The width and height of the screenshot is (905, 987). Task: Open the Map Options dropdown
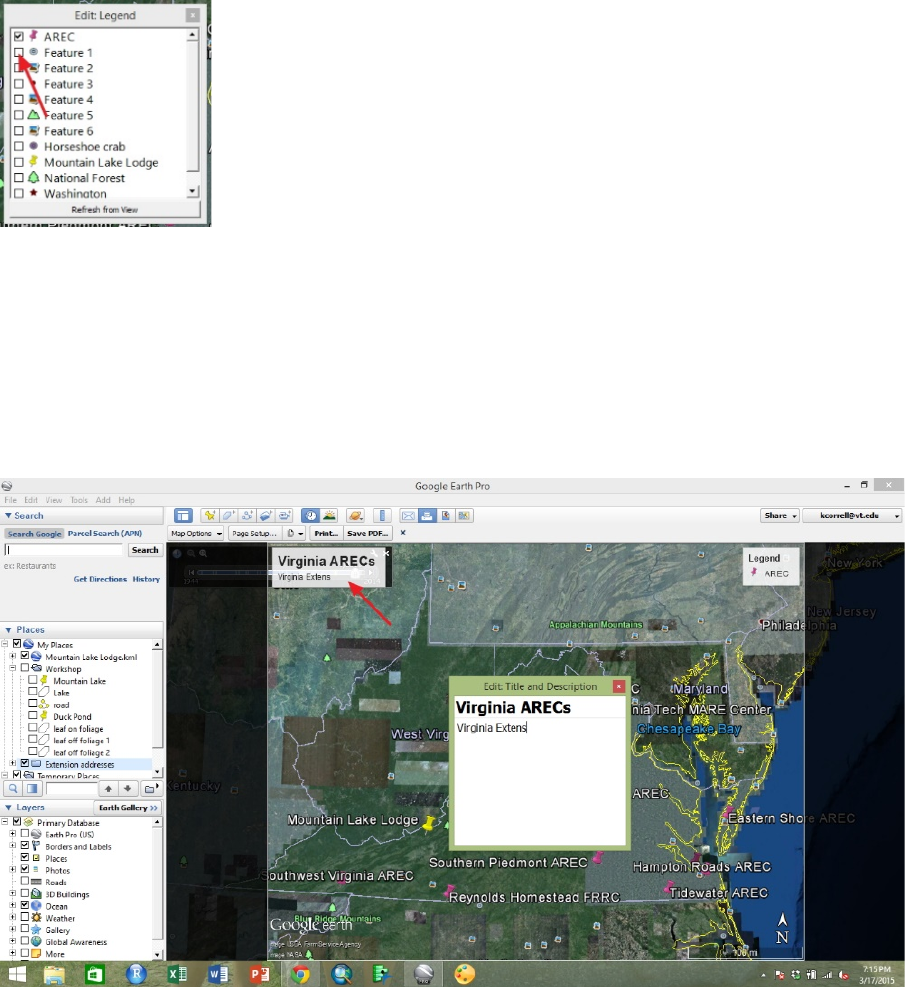coord(196,533)
